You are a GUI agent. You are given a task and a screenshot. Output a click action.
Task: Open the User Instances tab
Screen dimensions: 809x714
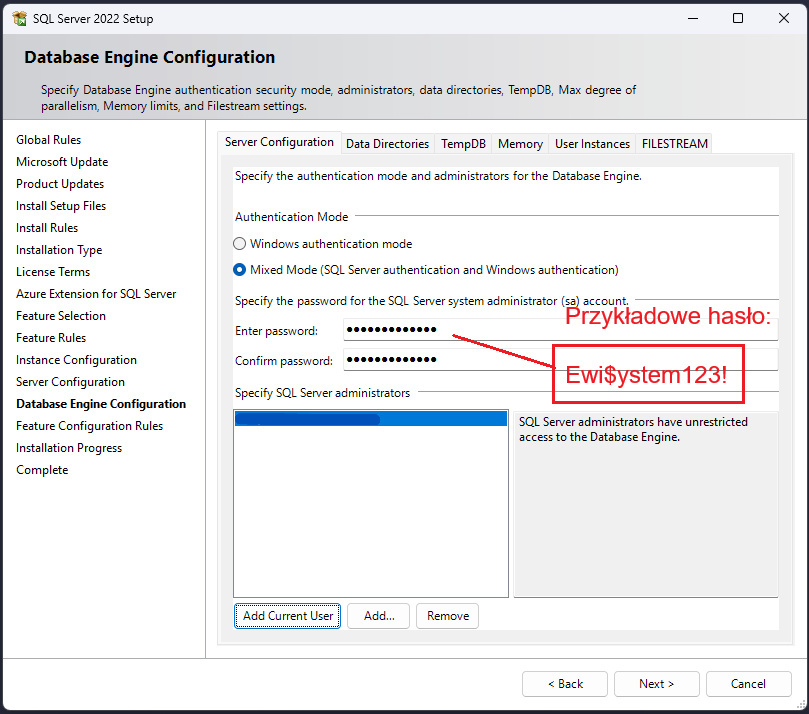[x=592, y=144]
